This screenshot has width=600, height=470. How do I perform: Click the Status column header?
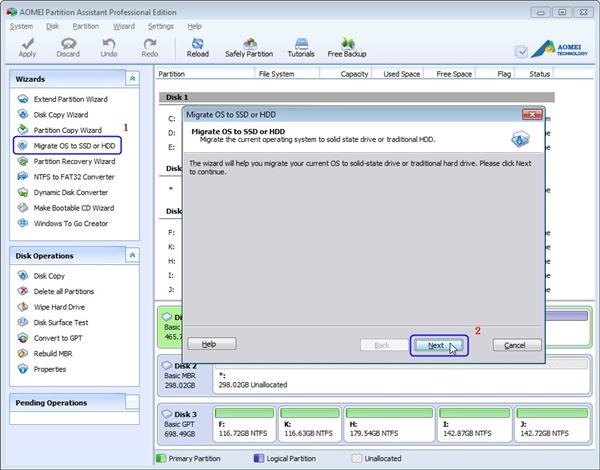[535, 74]
